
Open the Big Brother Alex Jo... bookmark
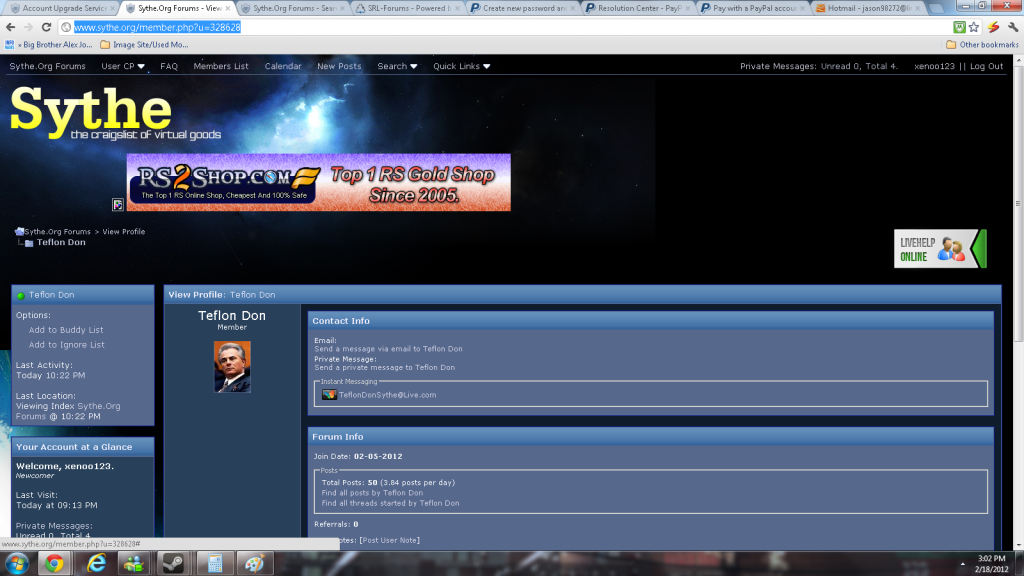click(x=49, y=44)
